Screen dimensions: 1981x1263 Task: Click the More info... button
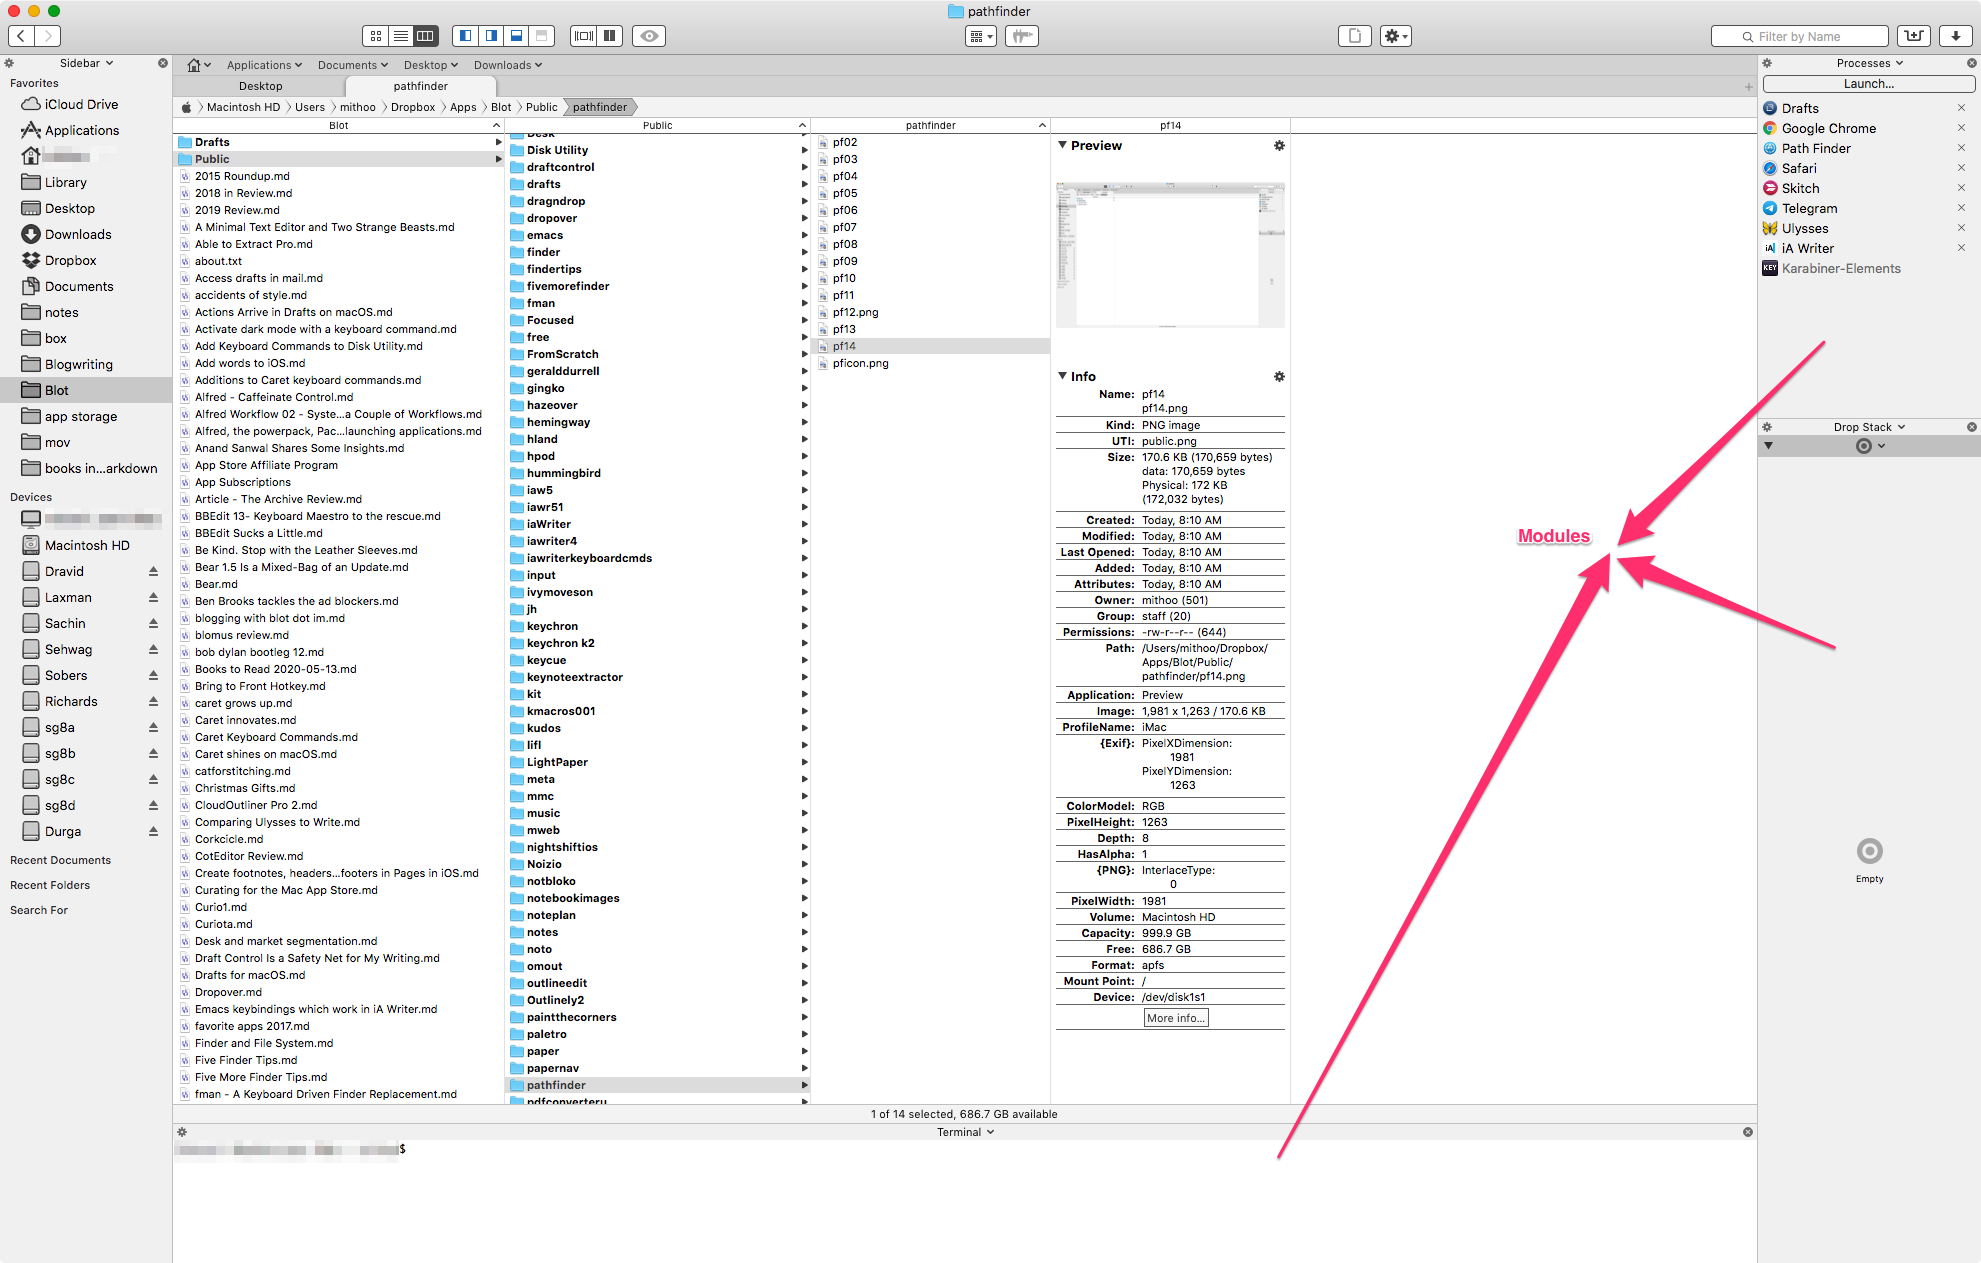click(x=1176, y=1018)
